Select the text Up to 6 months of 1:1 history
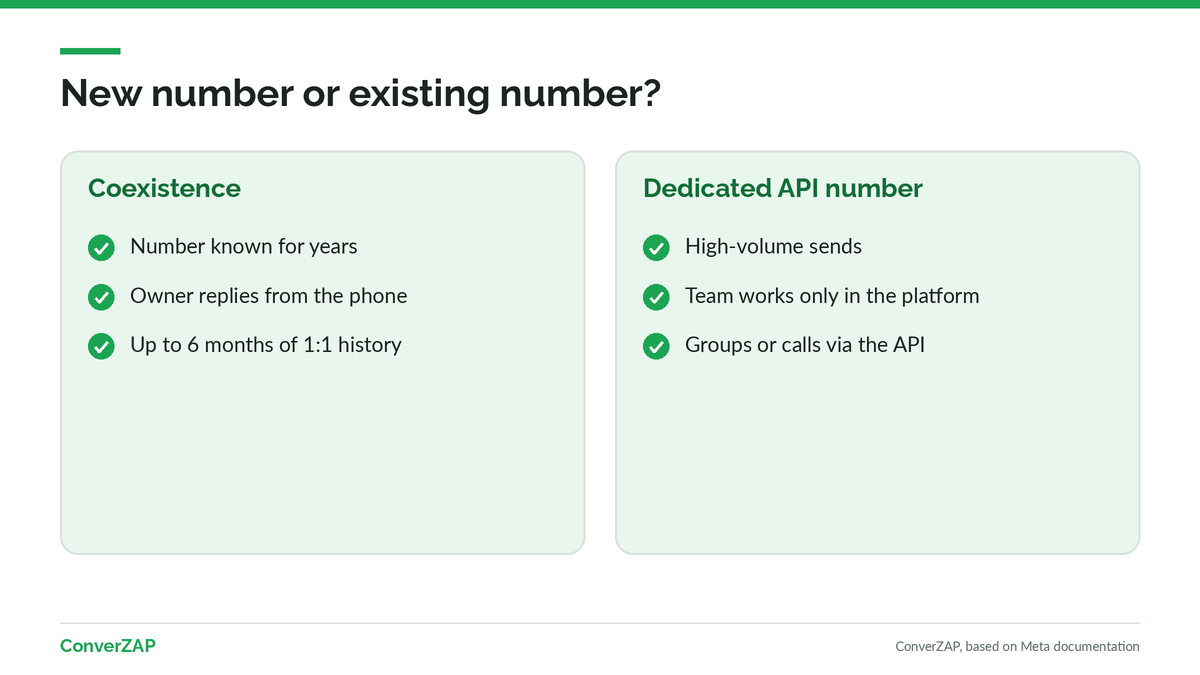The height and width of the screenshot is (675, 1200). click(x=266, y=345)
